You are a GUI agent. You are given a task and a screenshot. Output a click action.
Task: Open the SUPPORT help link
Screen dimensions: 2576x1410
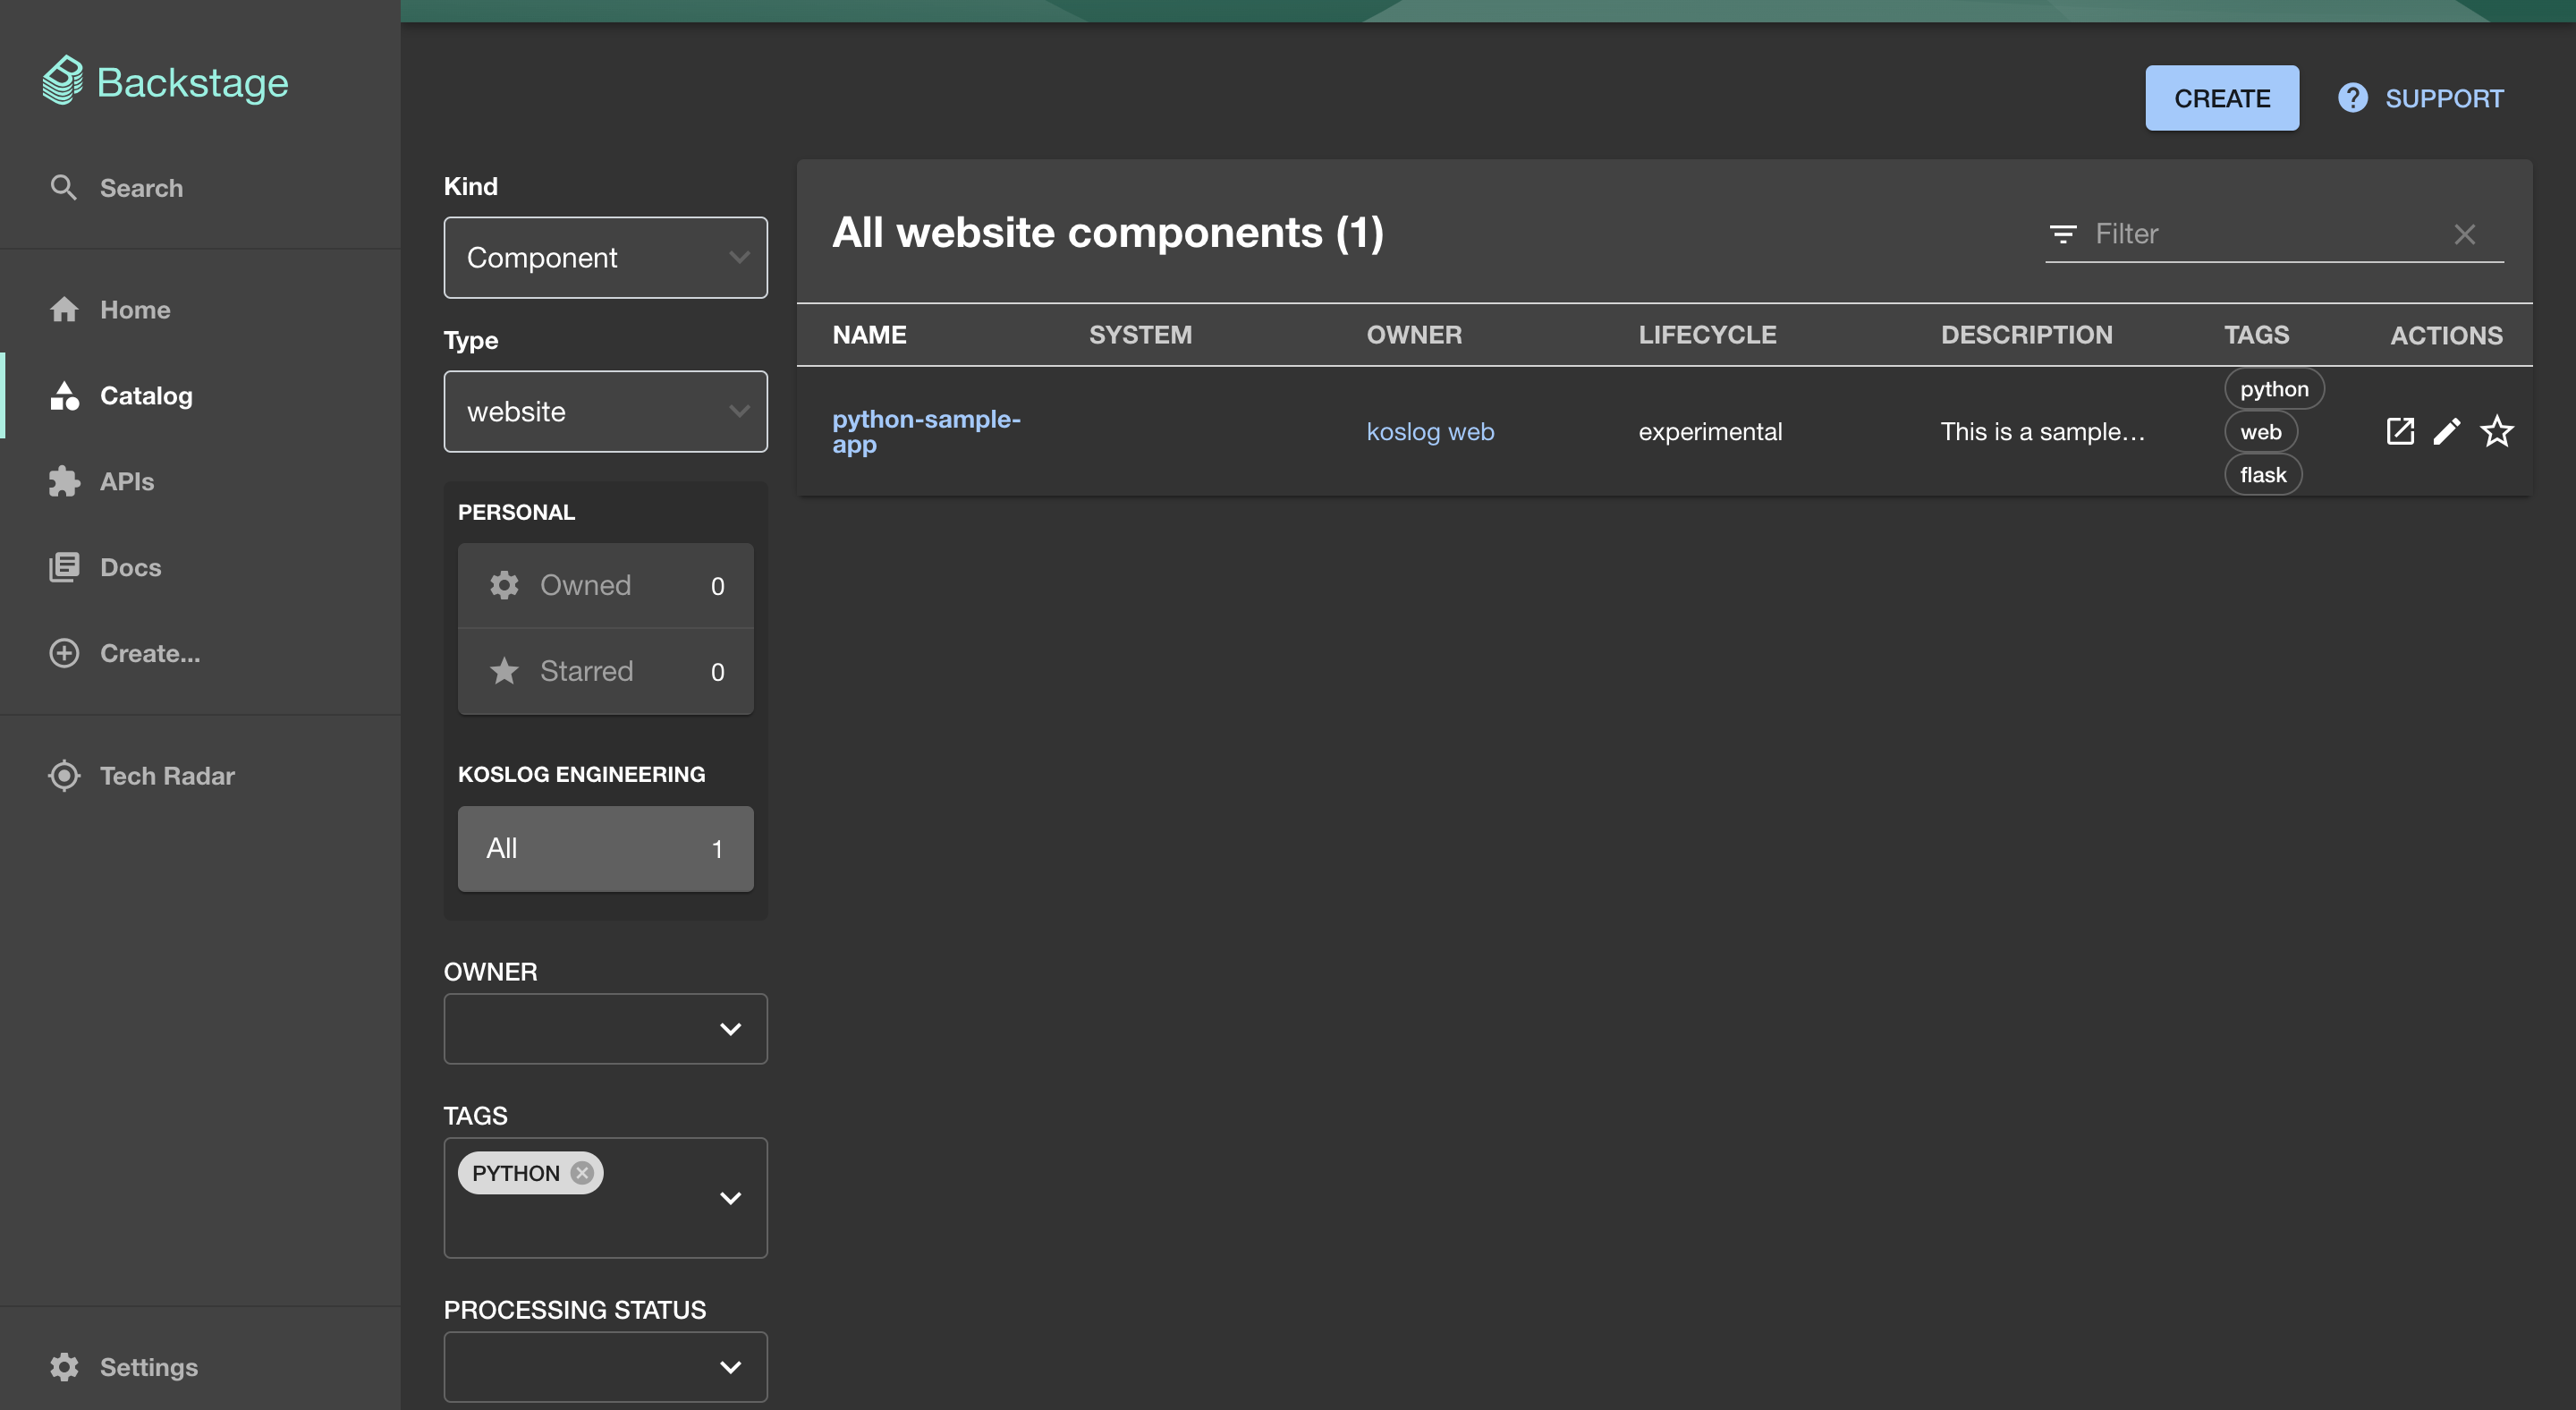pos(2420,98)
